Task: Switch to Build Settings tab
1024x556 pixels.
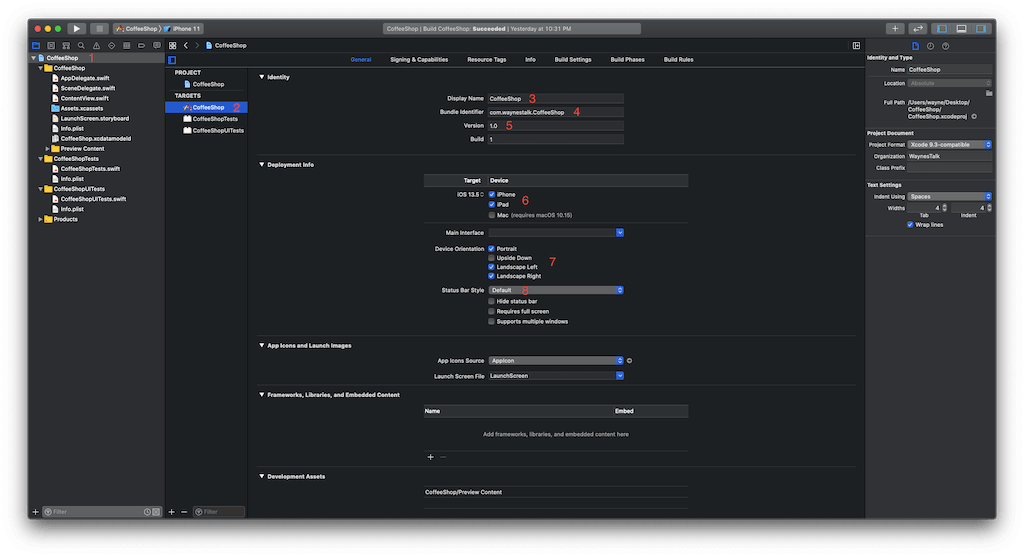Action: coord(573,59)
